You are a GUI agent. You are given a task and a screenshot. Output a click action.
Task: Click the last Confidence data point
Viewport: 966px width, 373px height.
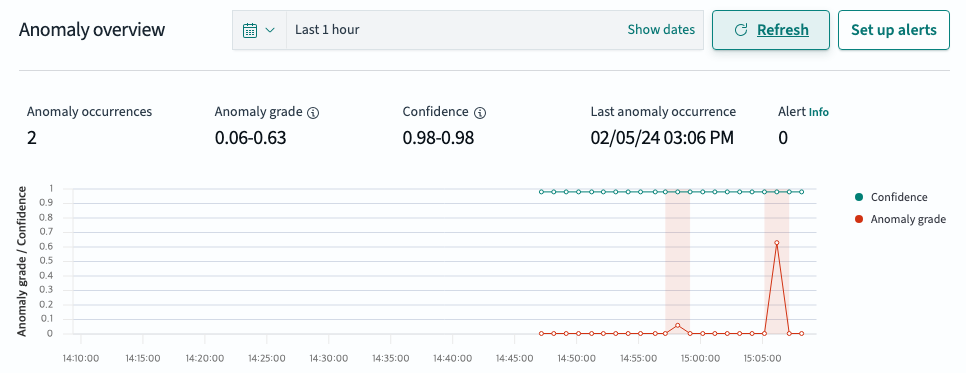click(x=802, y=192)
